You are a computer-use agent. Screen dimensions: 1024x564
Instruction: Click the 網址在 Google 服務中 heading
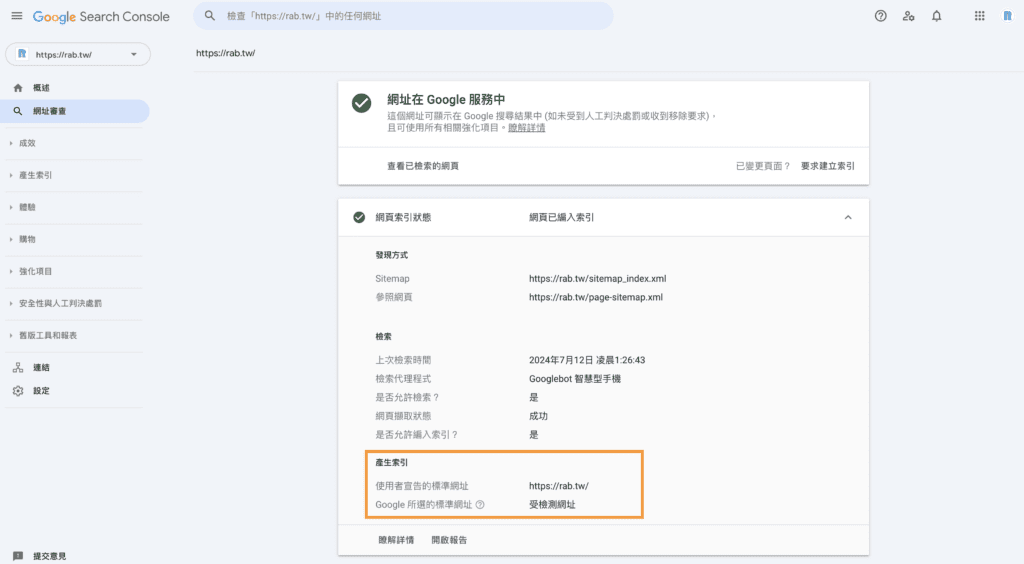[446, 99]
